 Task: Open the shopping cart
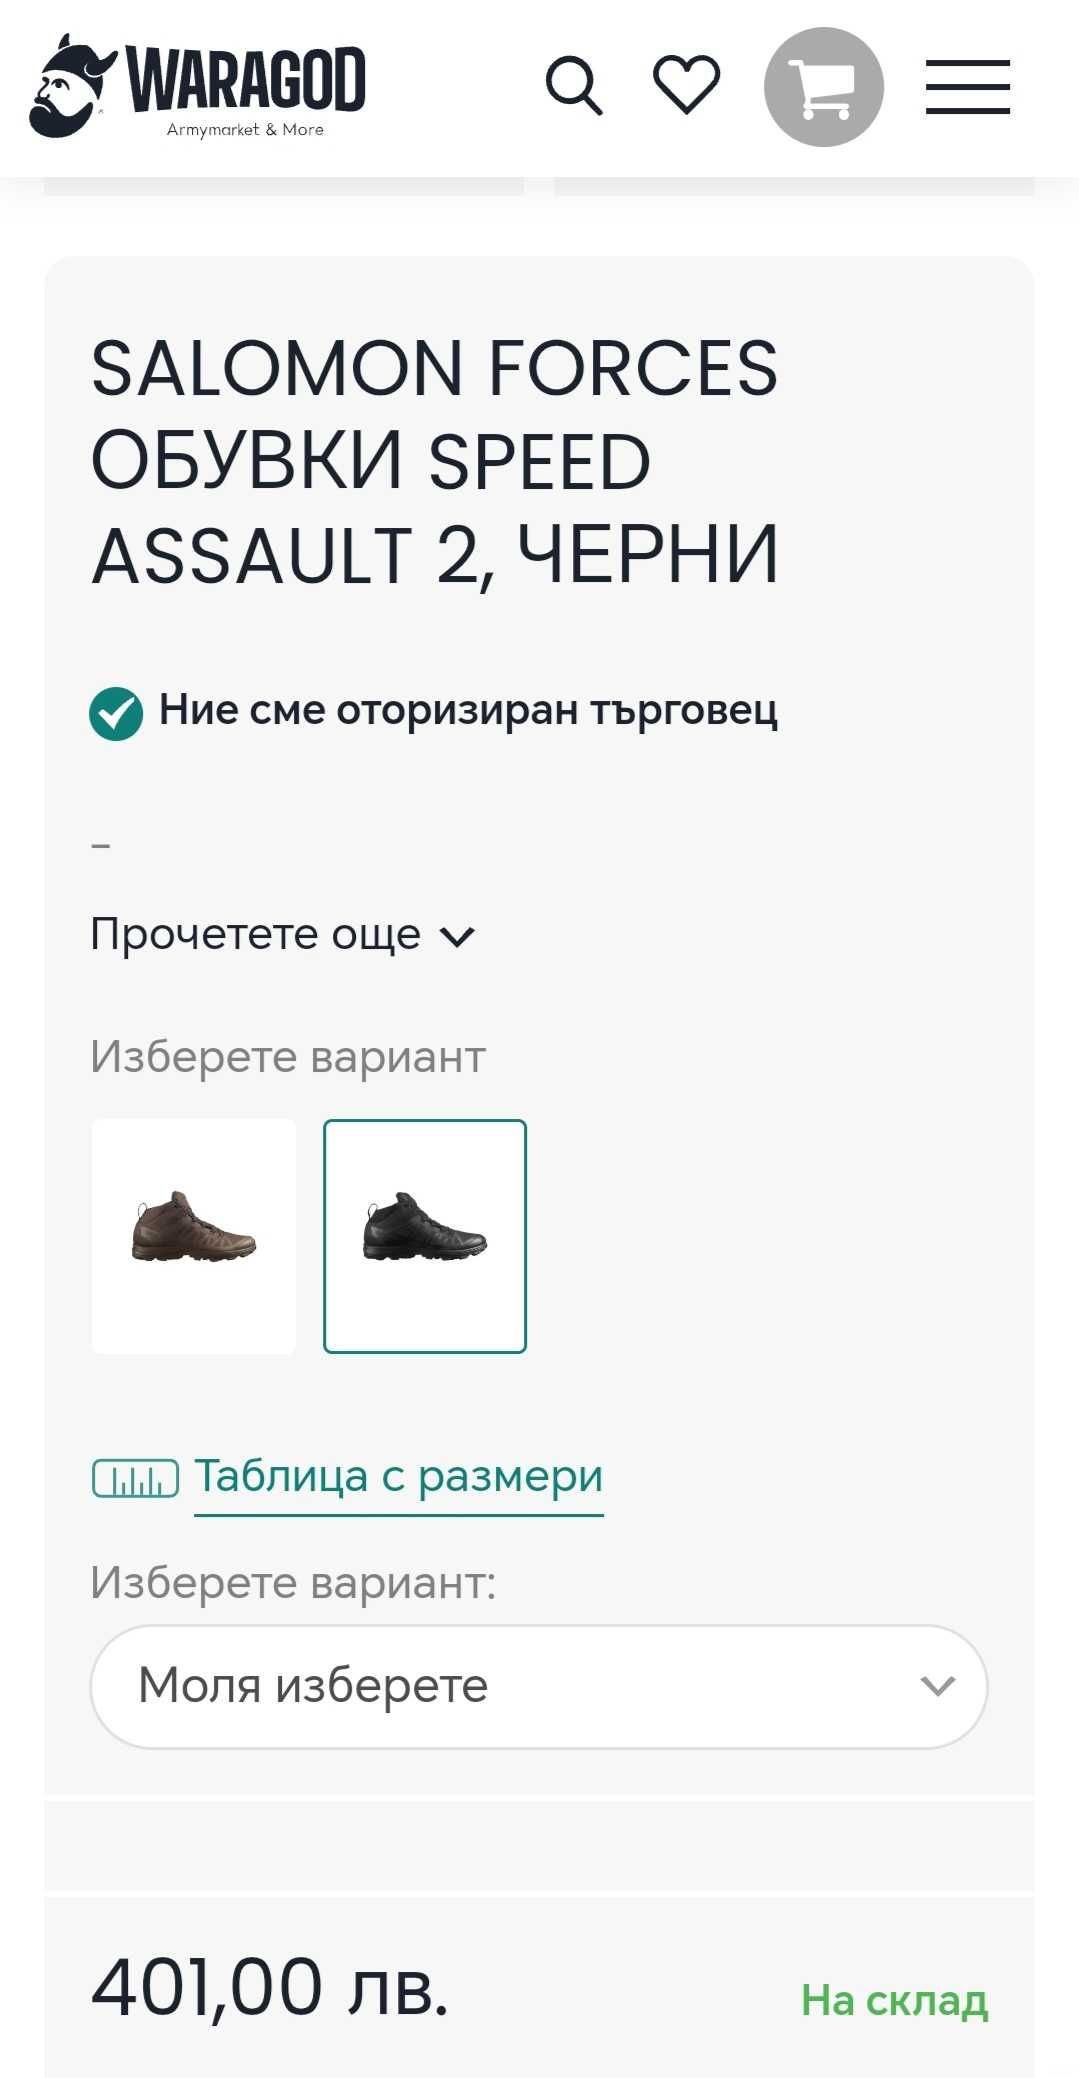click(824, 87)
